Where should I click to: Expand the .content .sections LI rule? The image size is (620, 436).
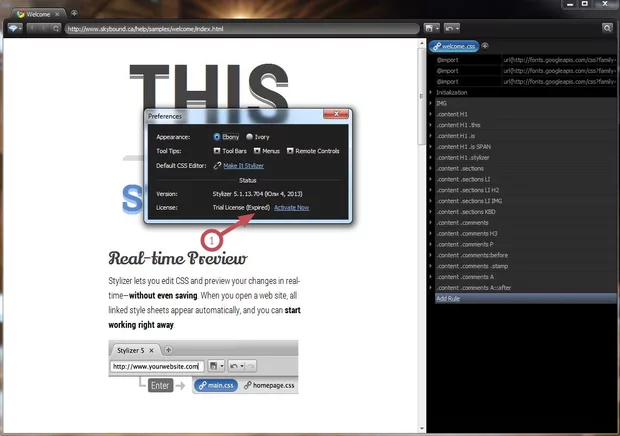click(x=431, y=179)
